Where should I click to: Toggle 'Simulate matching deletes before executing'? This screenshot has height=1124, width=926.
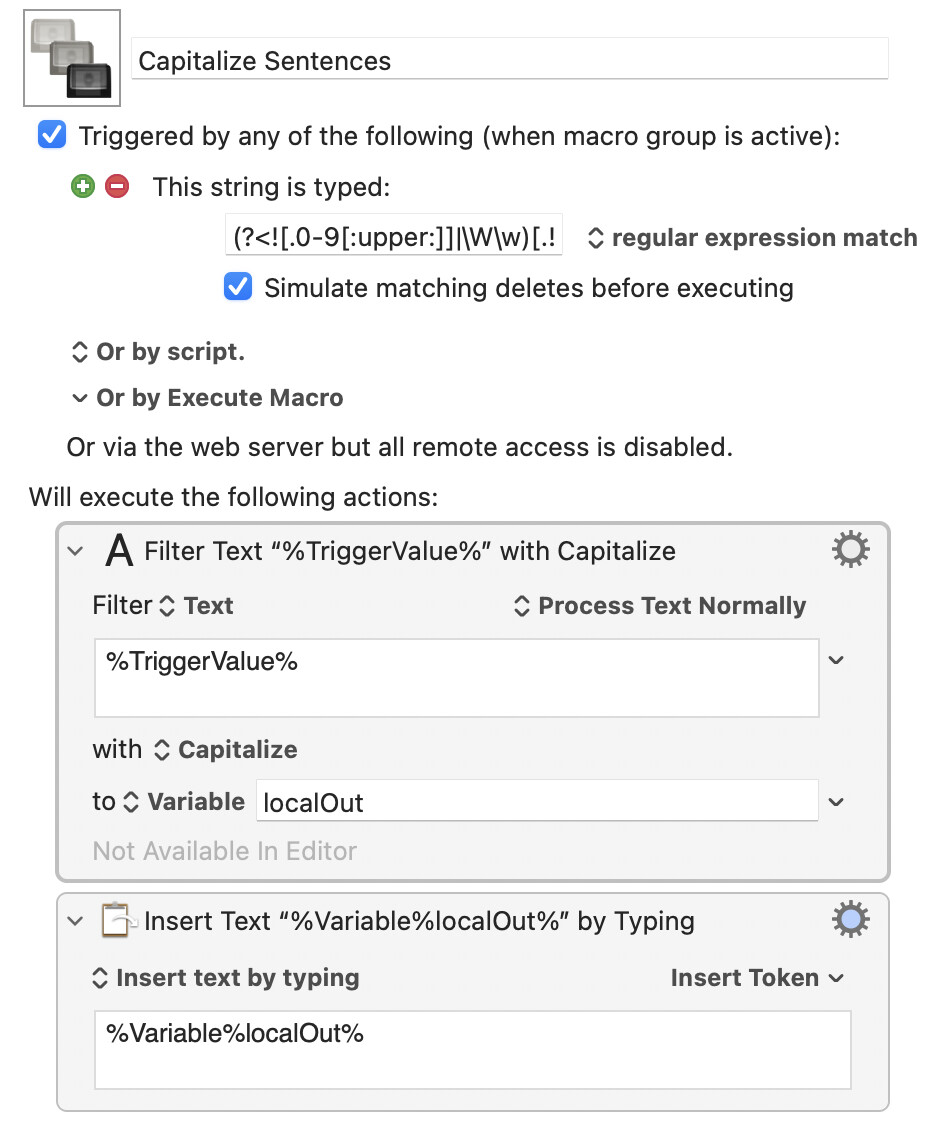[238, 288]
